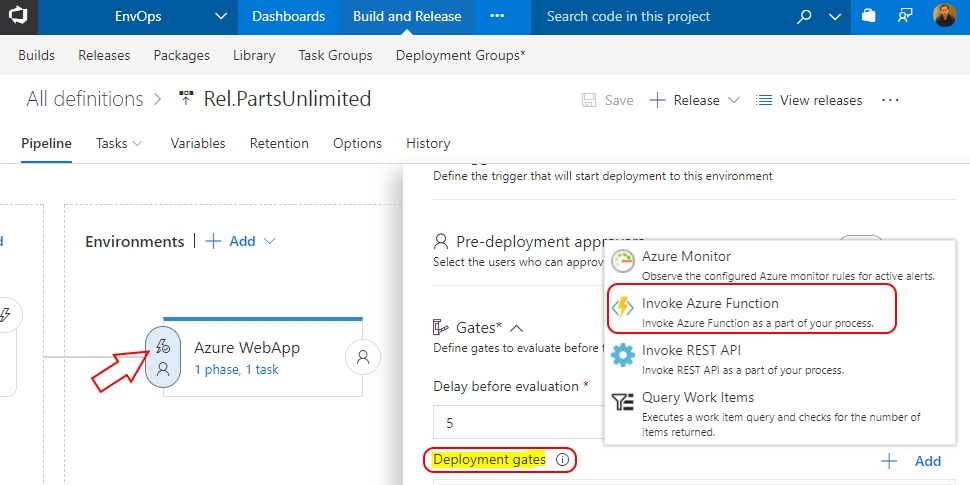Click the Save button
The height and width of the screenshot is (485, 970).
(607, 100)
